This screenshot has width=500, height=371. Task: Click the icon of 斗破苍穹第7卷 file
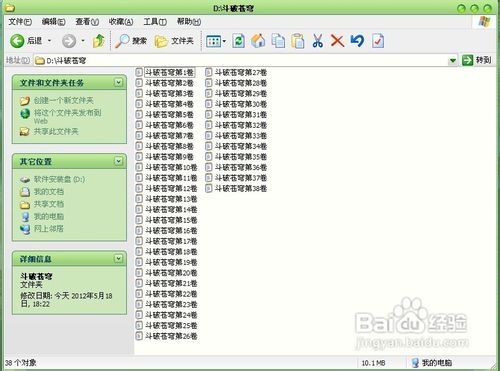[x=139, y=136]
